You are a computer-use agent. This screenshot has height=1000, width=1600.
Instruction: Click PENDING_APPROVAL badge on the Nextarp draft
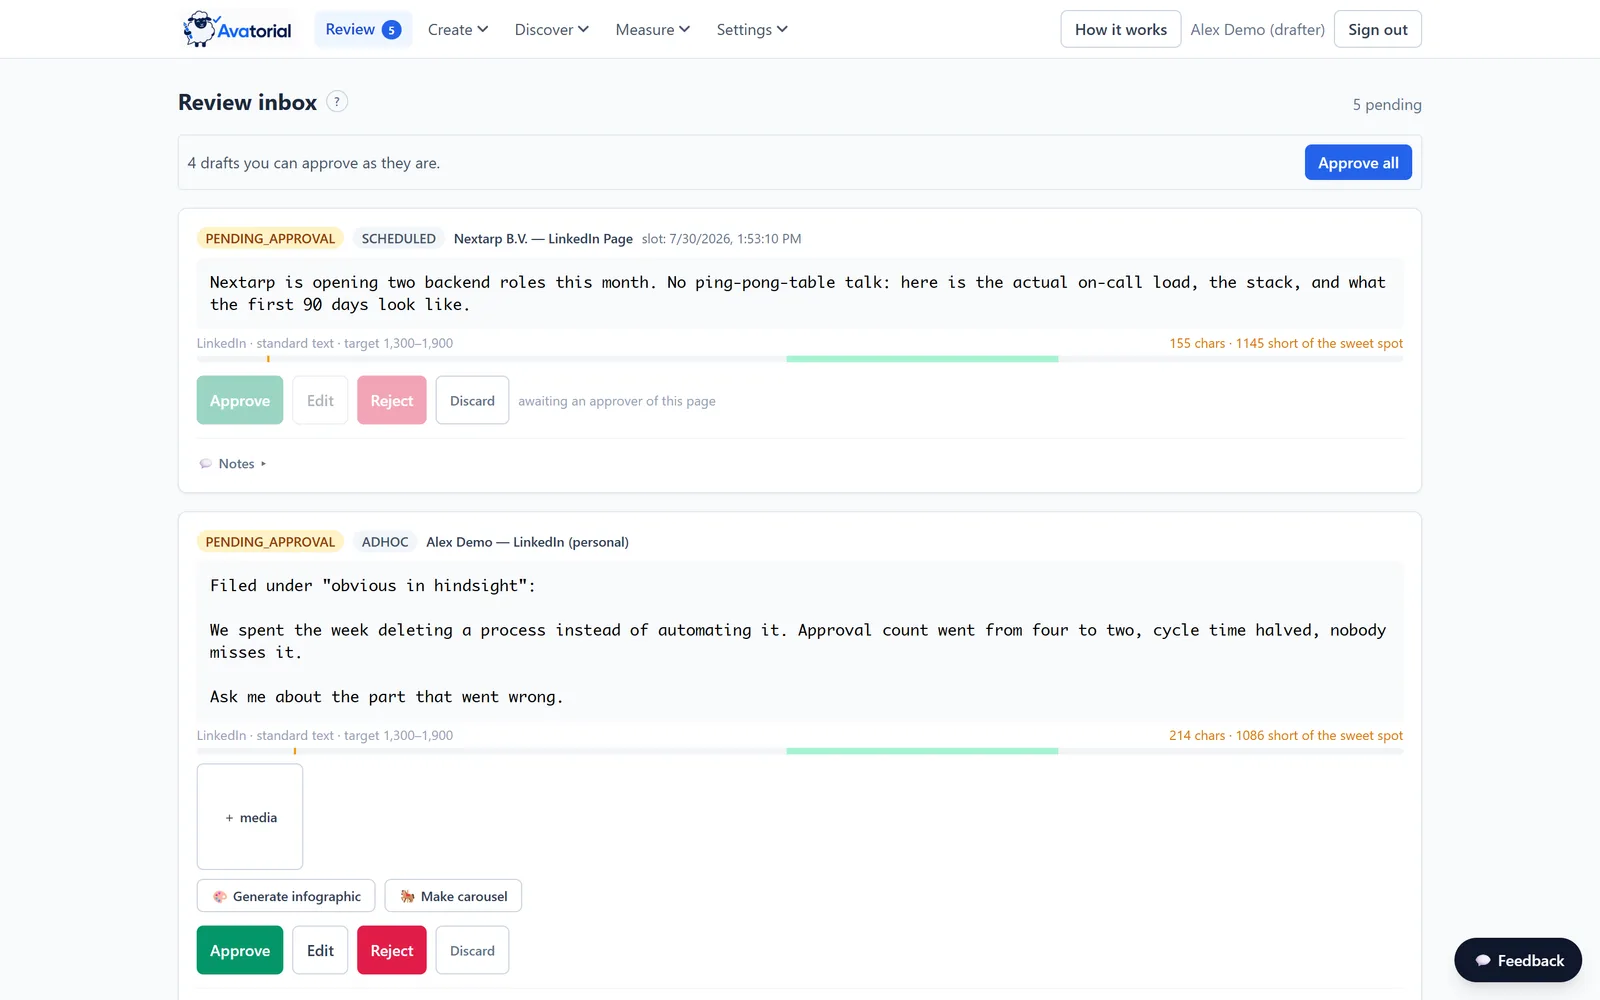[270, 238]
